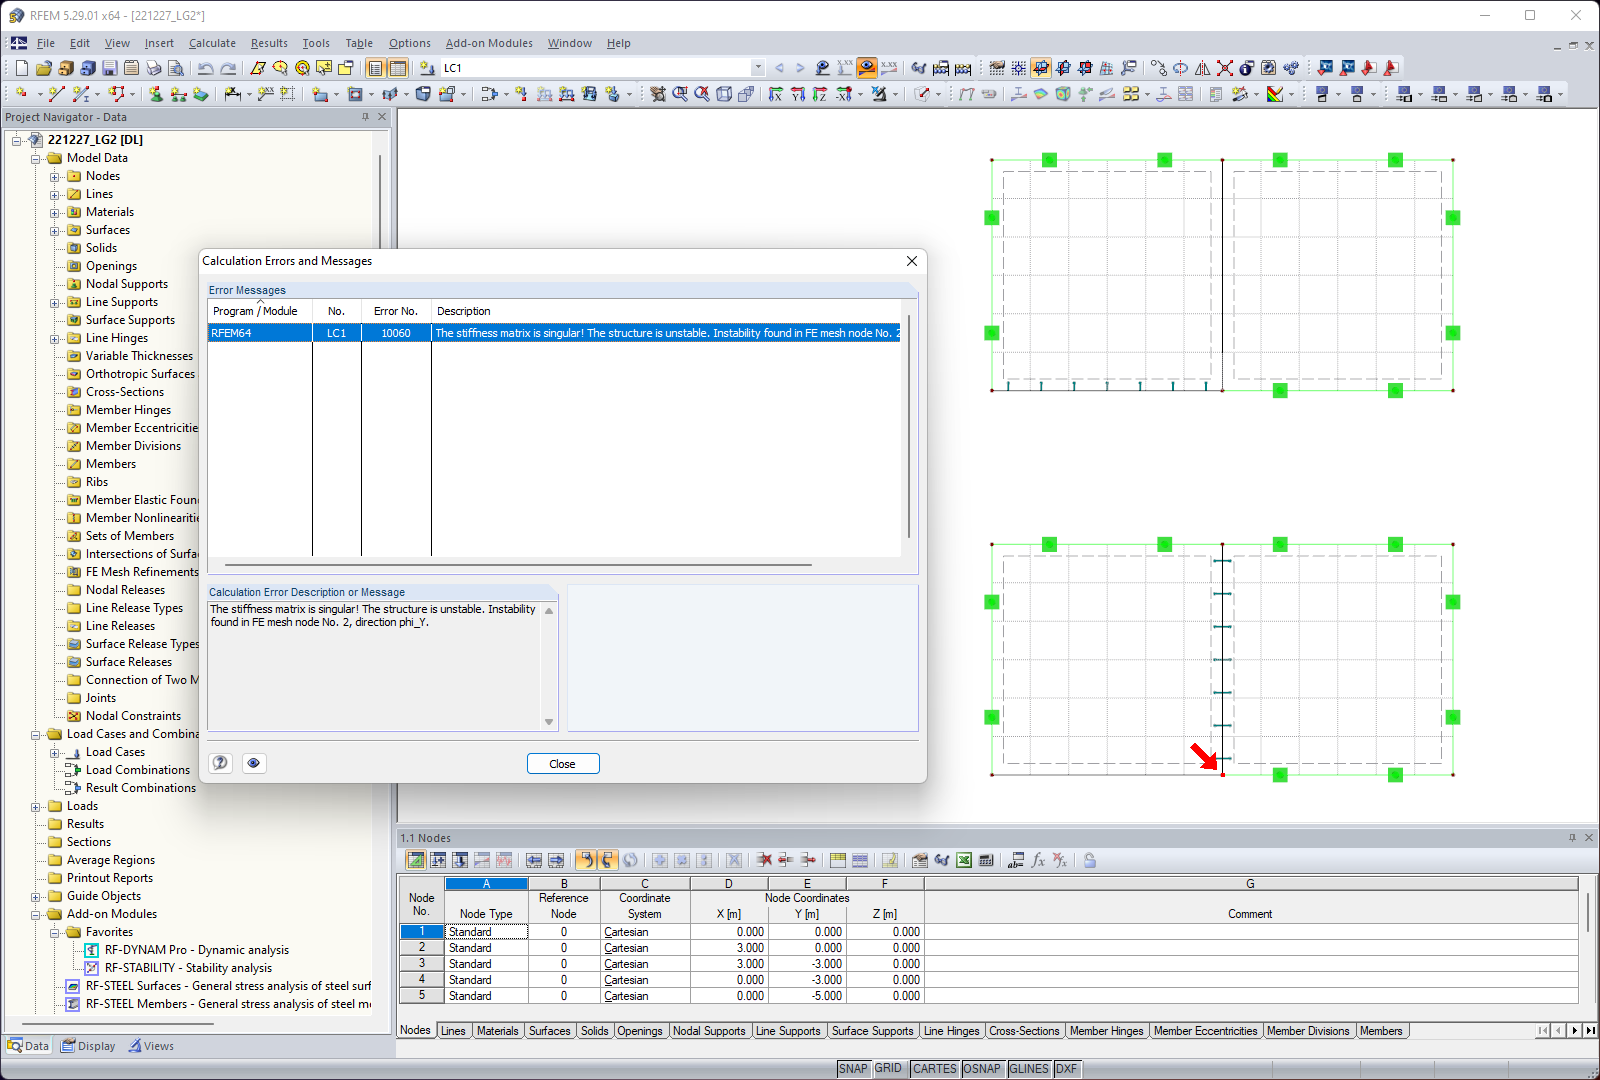This screenshot has height=1080, width=1600.
Task: Click the red X delete-row table icon
Action: click(x=764, y=860)
